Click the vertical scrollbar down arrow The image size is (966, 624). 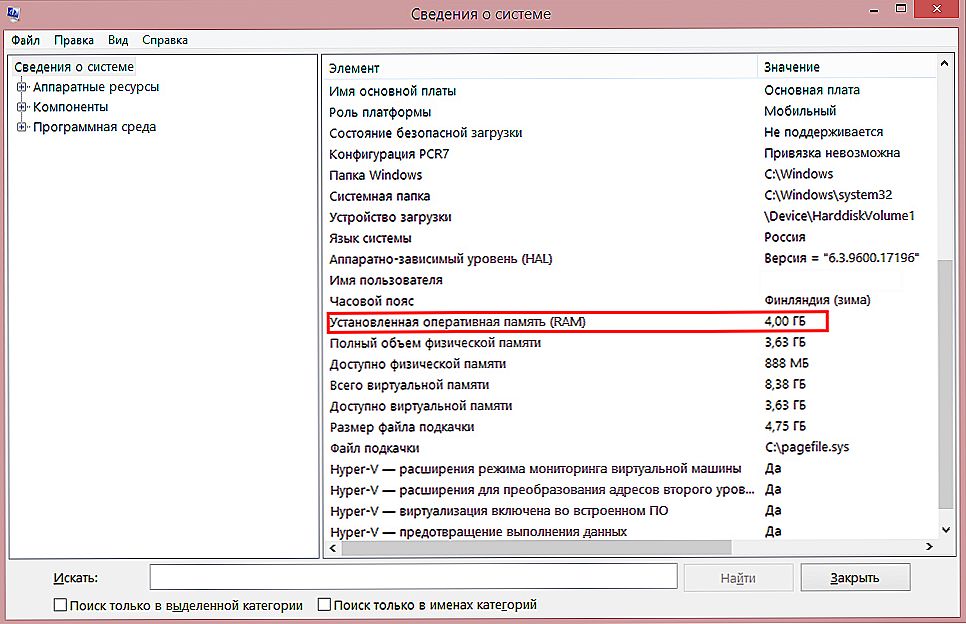point(945,530)
